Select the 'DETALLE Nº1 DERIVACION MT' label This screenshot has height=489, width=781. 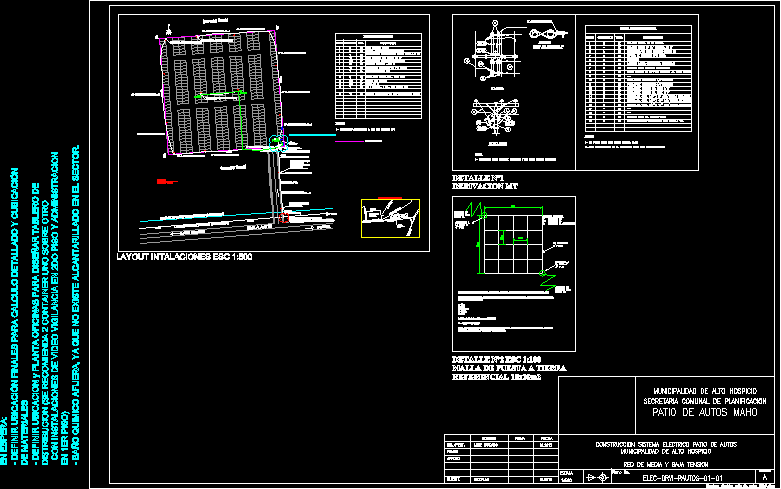(486, 182)
